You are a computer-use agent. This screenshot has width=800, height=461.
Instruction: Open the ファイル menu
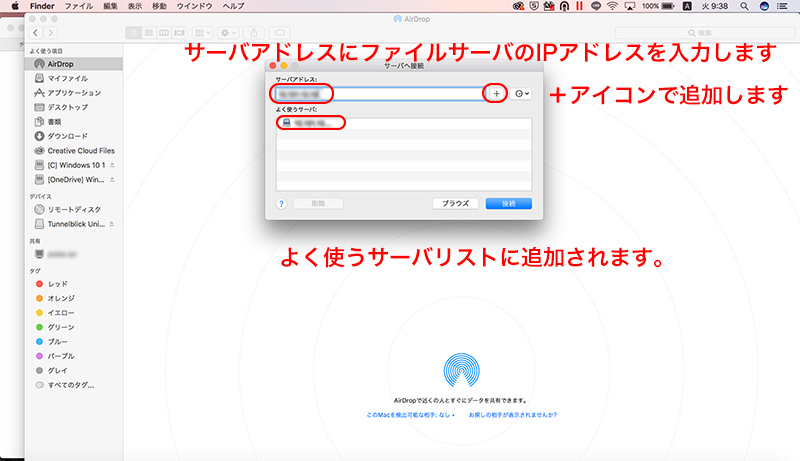(79, 6)
